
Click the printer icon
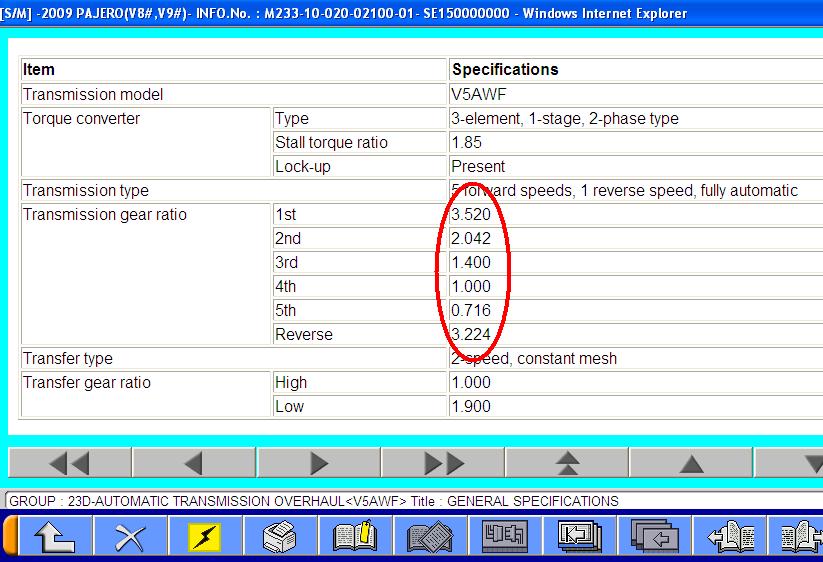pos(280,536)
